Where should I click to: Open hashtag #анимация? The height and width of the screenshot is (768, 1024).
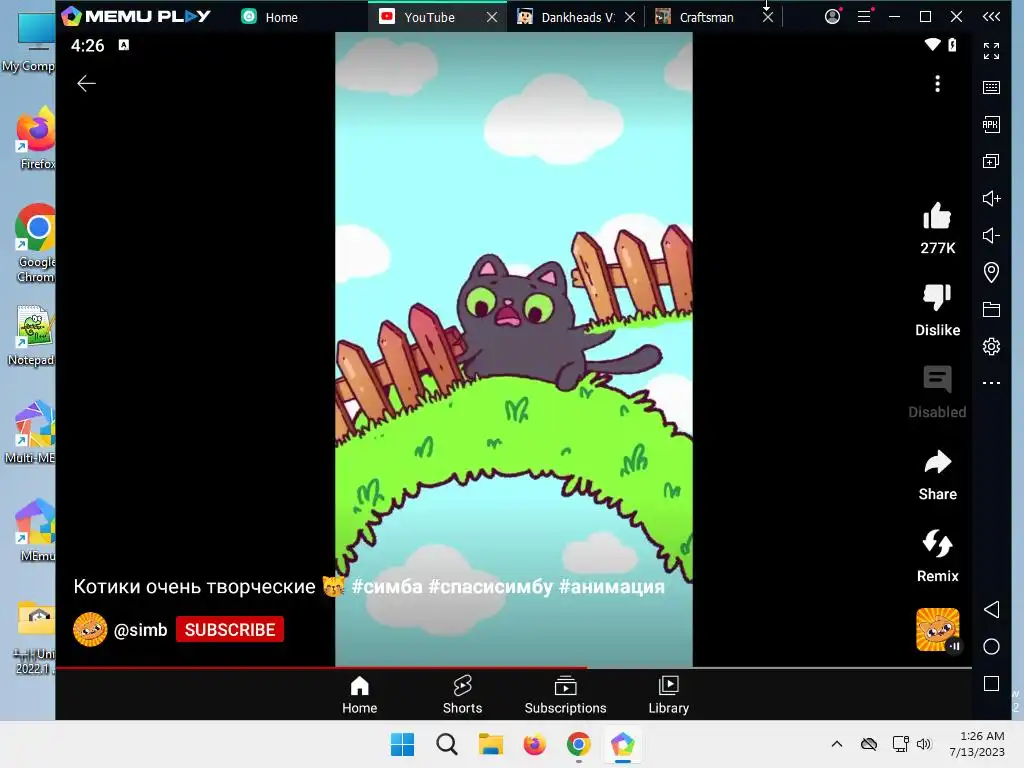tap(612, 586)
